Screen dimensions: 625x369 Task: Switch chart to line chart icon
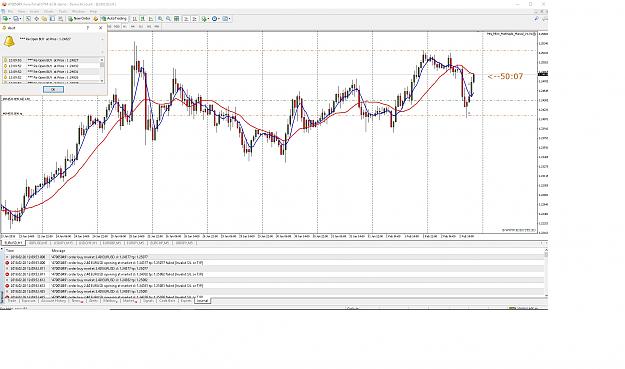coord(151,19)
